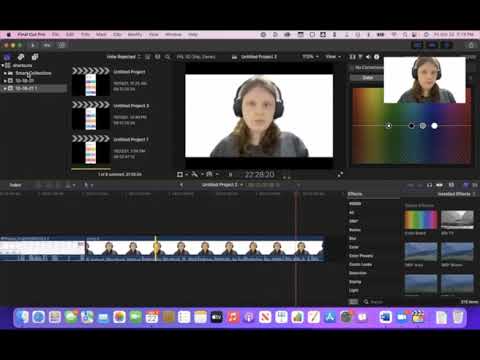
Task: Select the Color tab in inspector
Action: (x=367, y=78)
